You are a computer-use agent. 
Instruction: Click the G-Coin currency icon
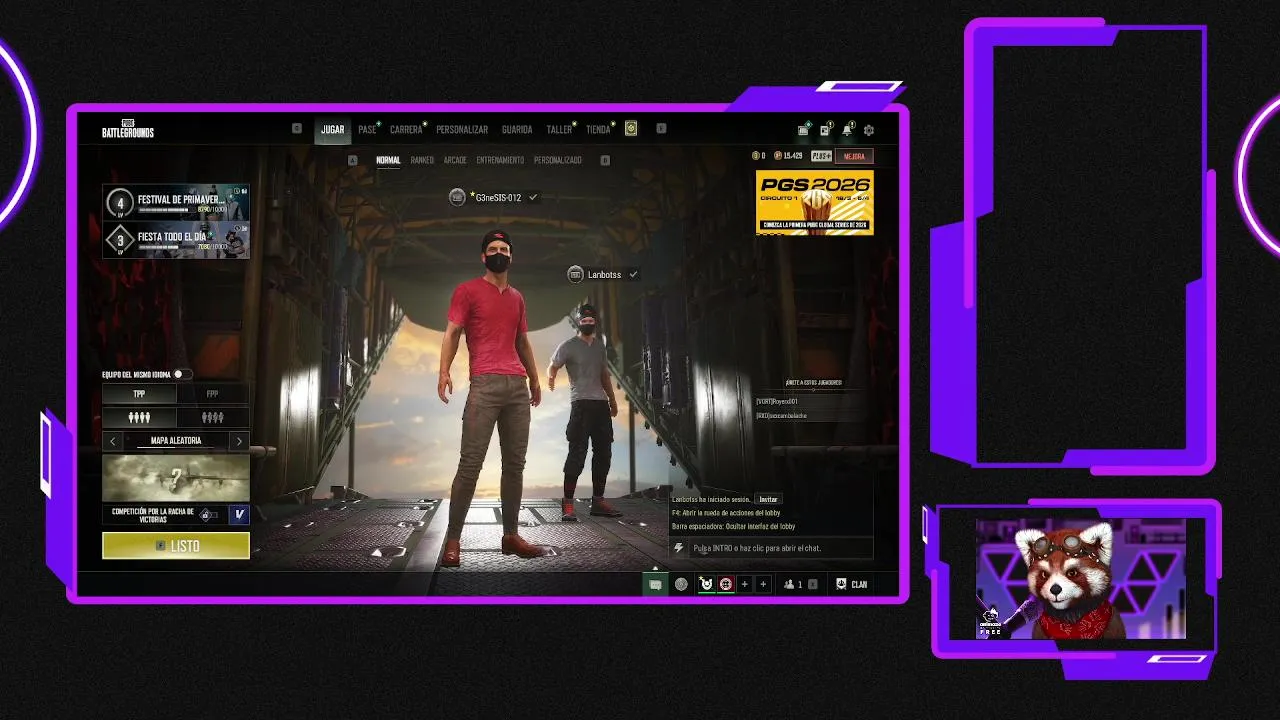point(755,156)
